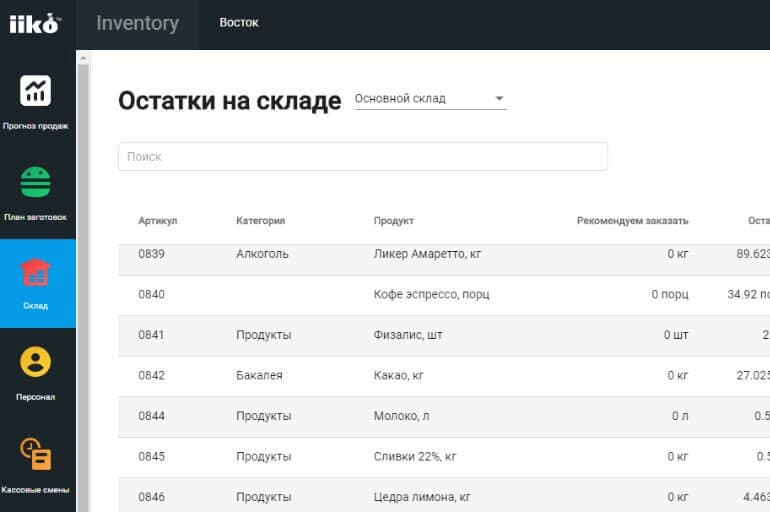Click Продукты category in Физалис row
The width and height of the screenshot is (770, 512).
(x=264, y=335)
